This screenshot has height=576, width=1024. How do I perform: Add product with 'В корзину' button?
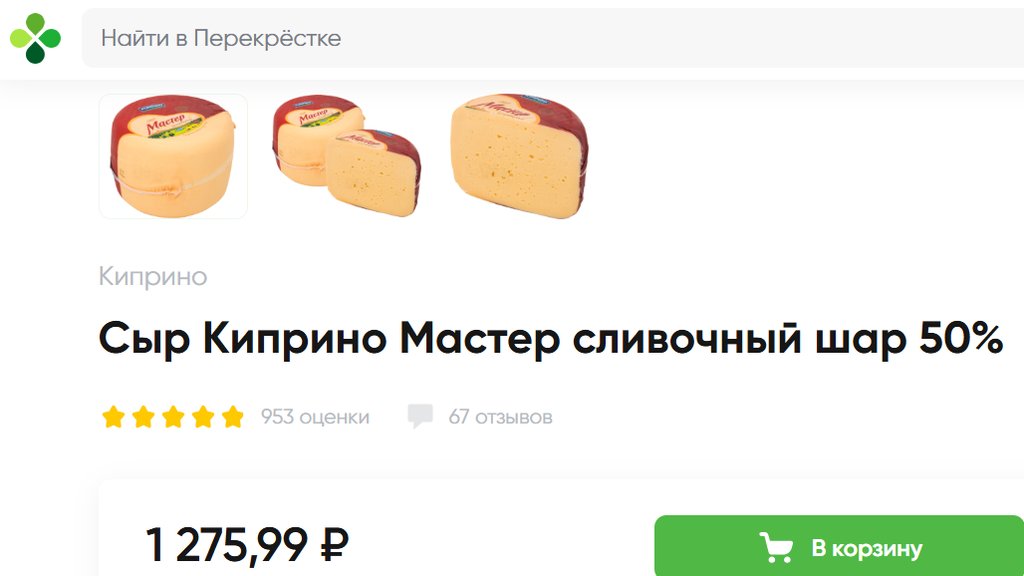839,546
